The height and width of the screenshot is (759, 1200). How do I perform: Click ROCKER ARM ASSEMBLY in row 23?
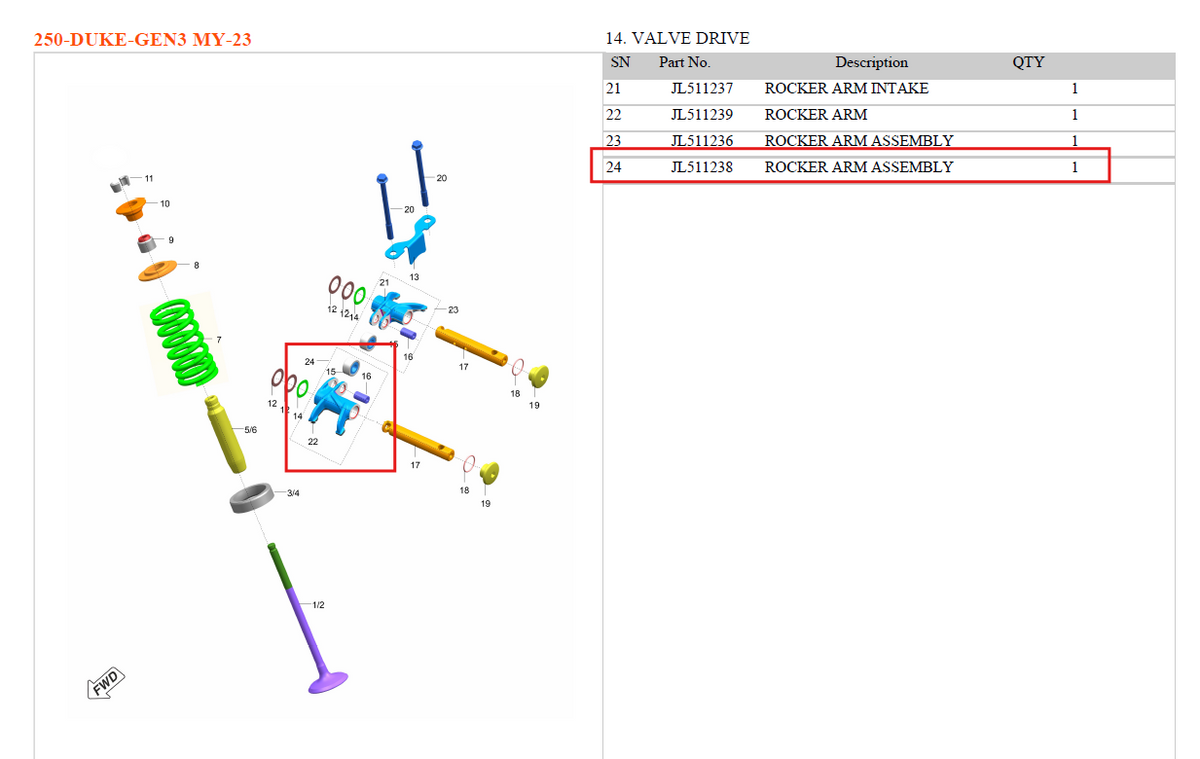click(x=859, y=140)
